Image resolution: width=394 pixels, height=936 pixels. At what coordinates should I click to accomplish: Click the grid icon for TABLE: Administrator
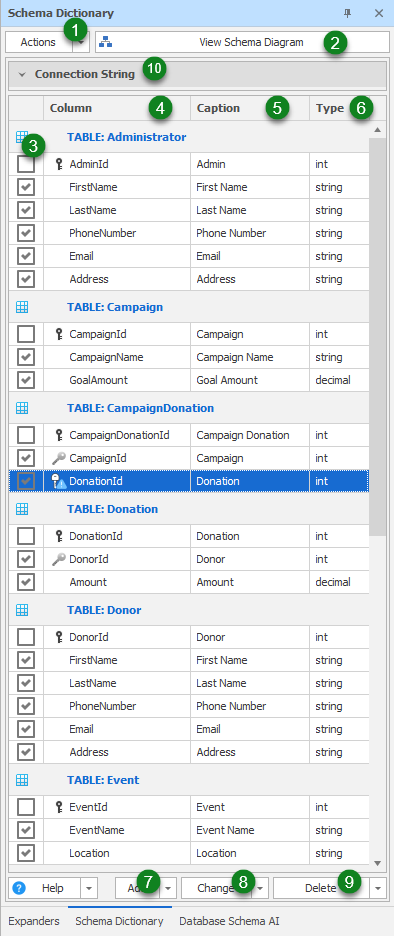(22, 137)
